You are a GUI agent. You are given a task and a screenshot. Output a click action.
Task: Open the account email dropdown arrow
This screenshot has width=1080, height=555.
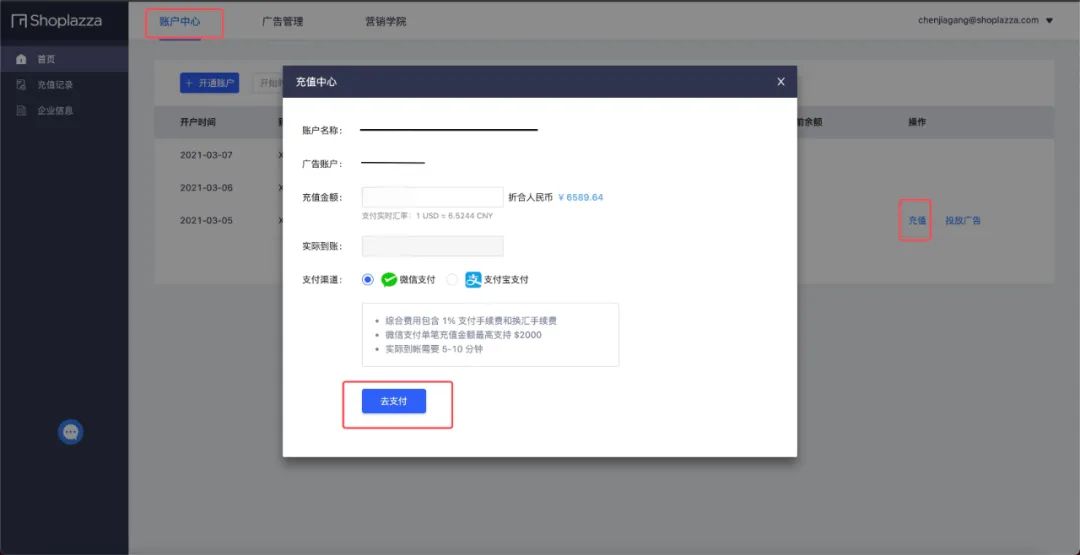[x=1049, y=21]
